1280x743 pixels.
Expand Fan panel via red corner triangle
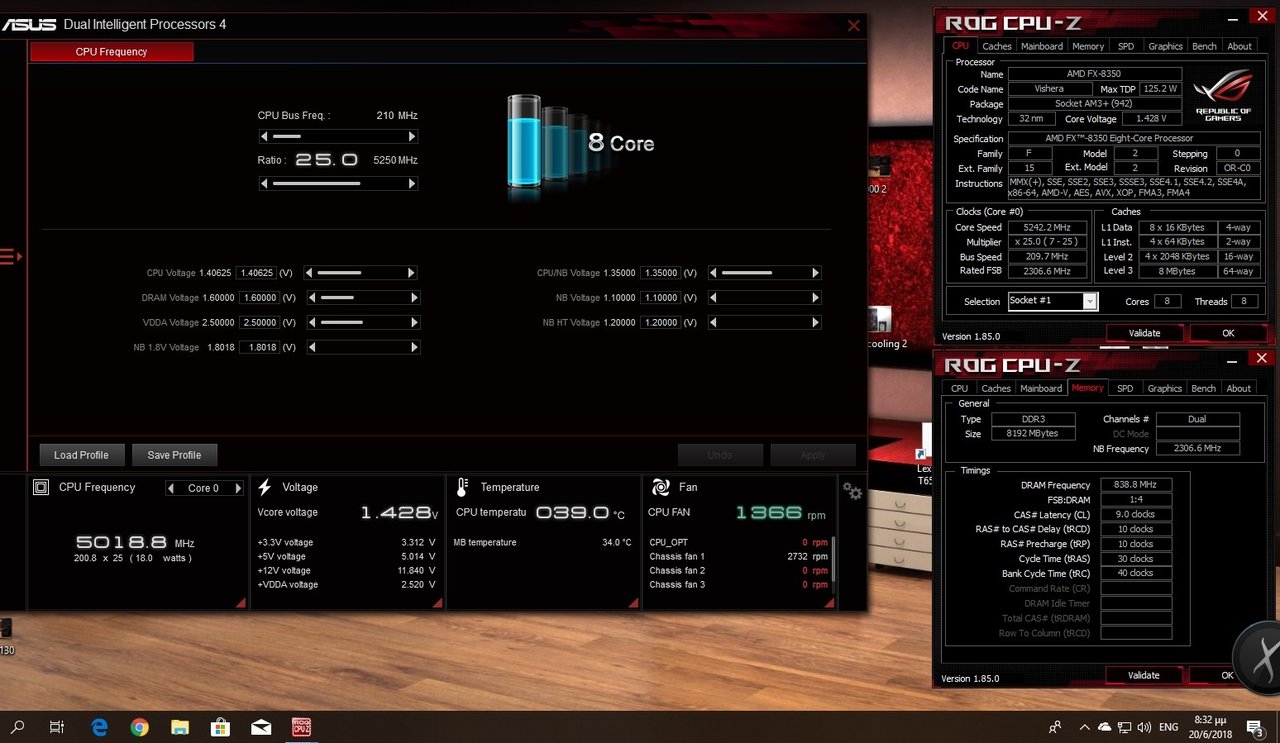[829, 603]
